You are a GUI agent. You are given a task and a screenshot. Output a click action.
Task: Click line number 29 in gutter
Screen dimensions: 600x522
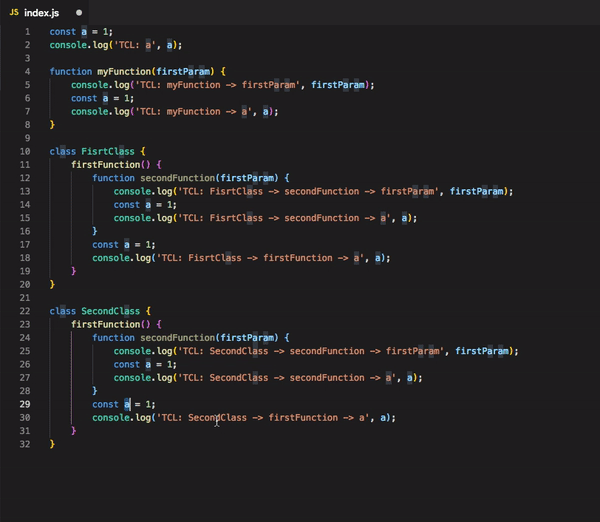(25, 404)
